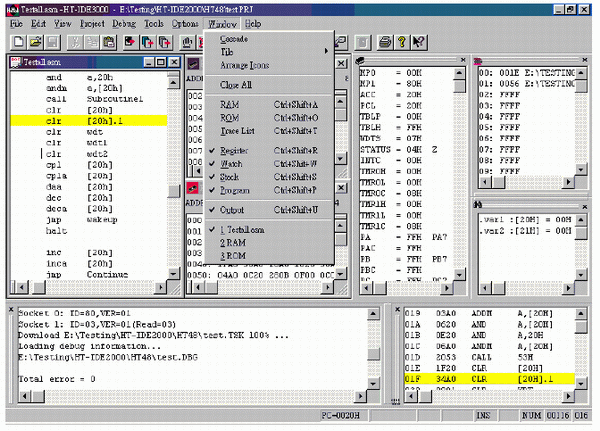Image resolution: width=600 pixels, height=431 pixels.
Task: Choose Close All from Window menu
Action: 269,85
